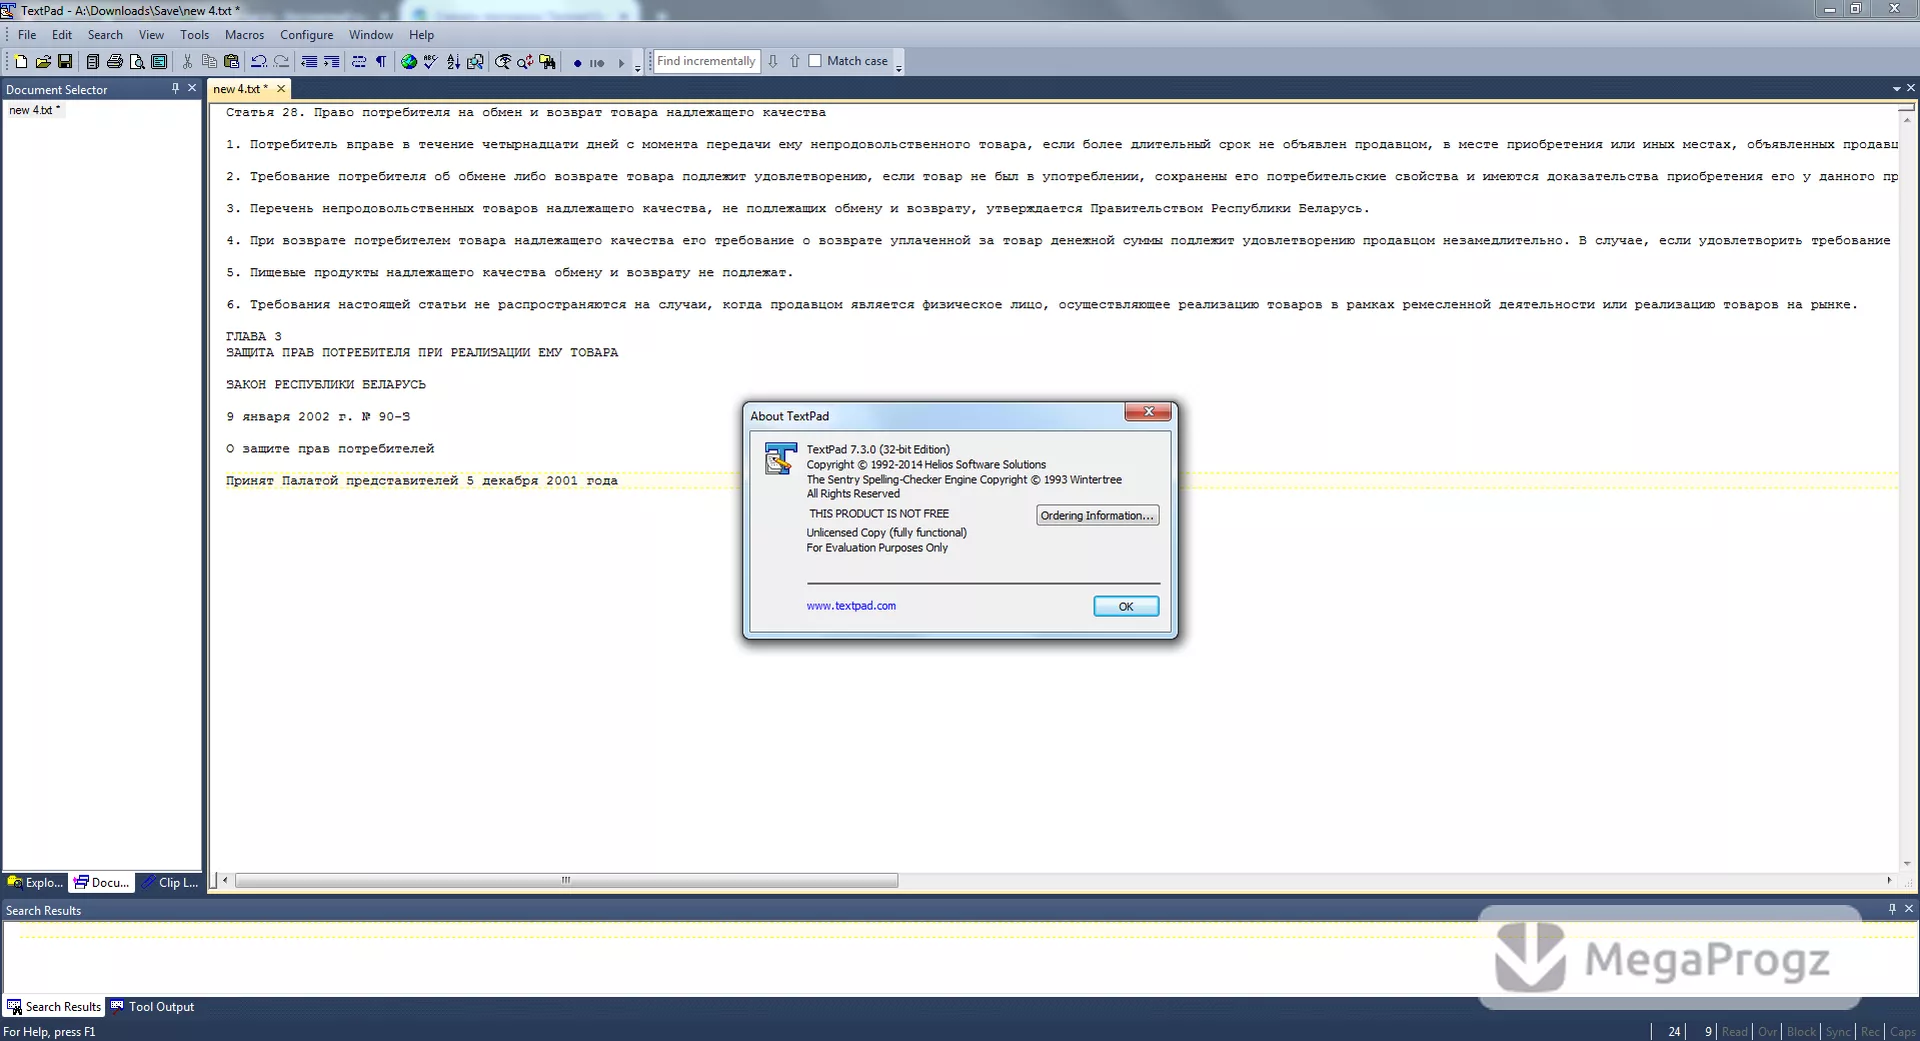
Task: Open the www.textpad.com link
Action: (851, 606)
